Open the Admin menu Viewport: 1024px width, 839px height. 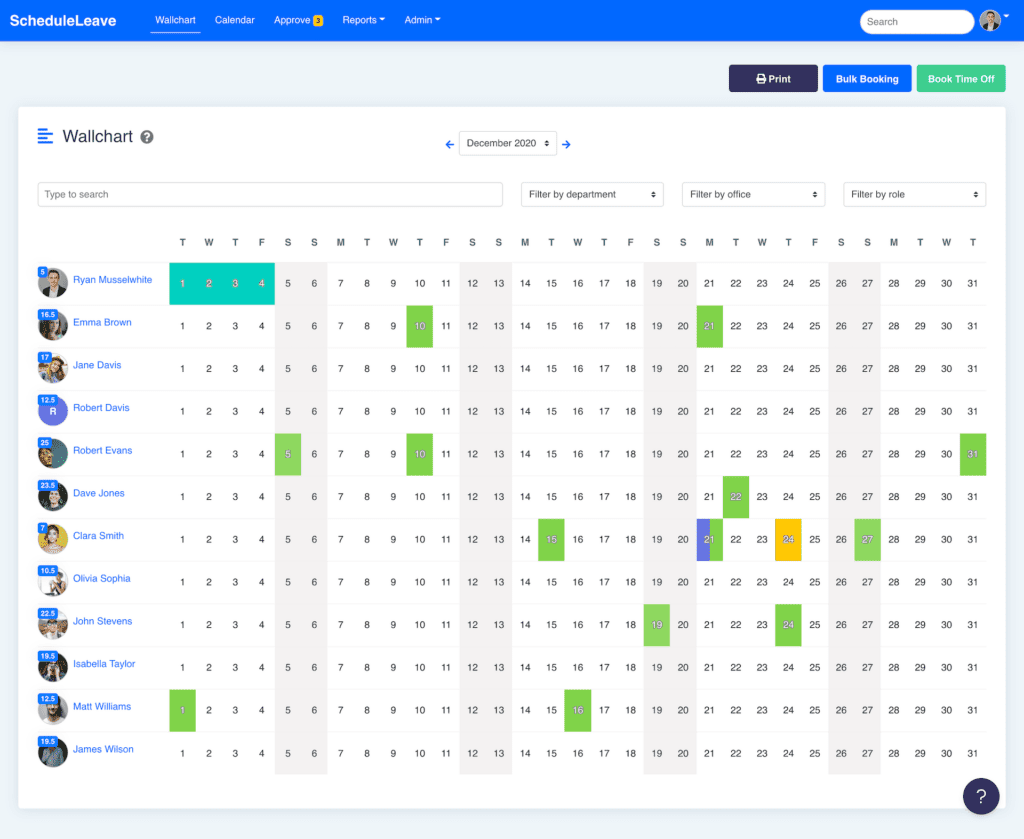coord(422,19)
